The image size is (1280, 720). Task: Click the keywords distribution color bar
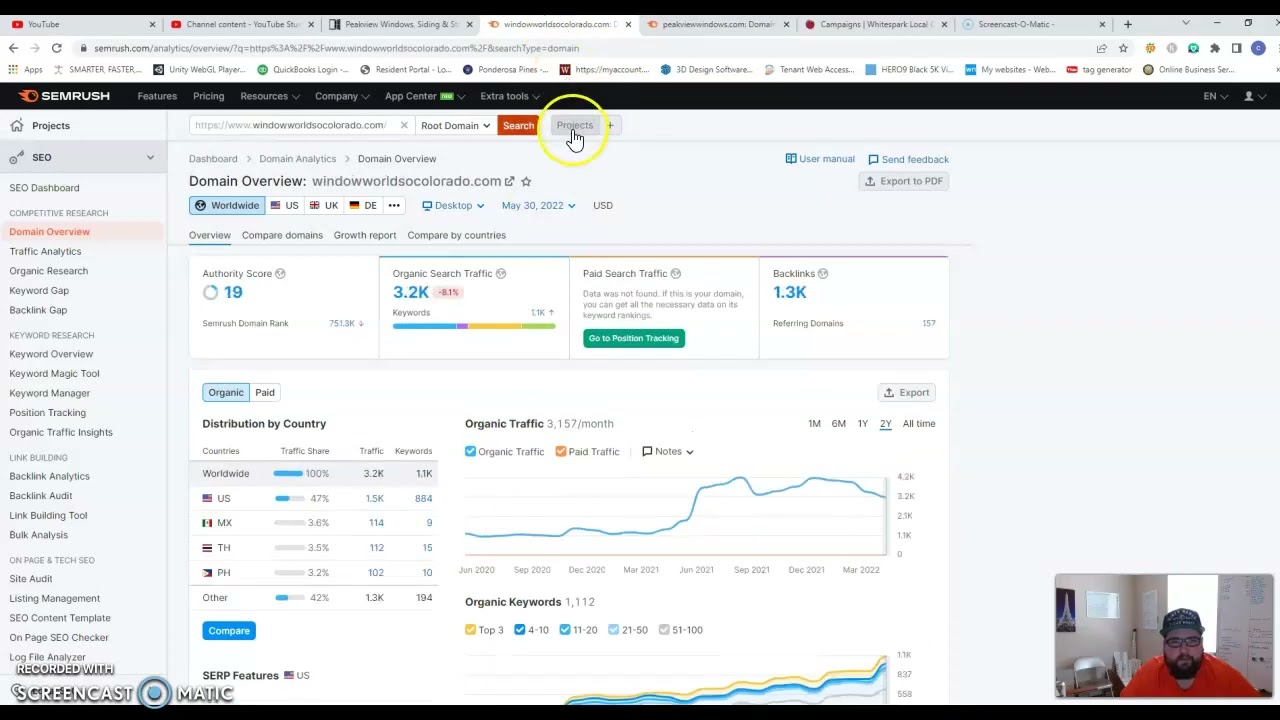click(474, 326)
